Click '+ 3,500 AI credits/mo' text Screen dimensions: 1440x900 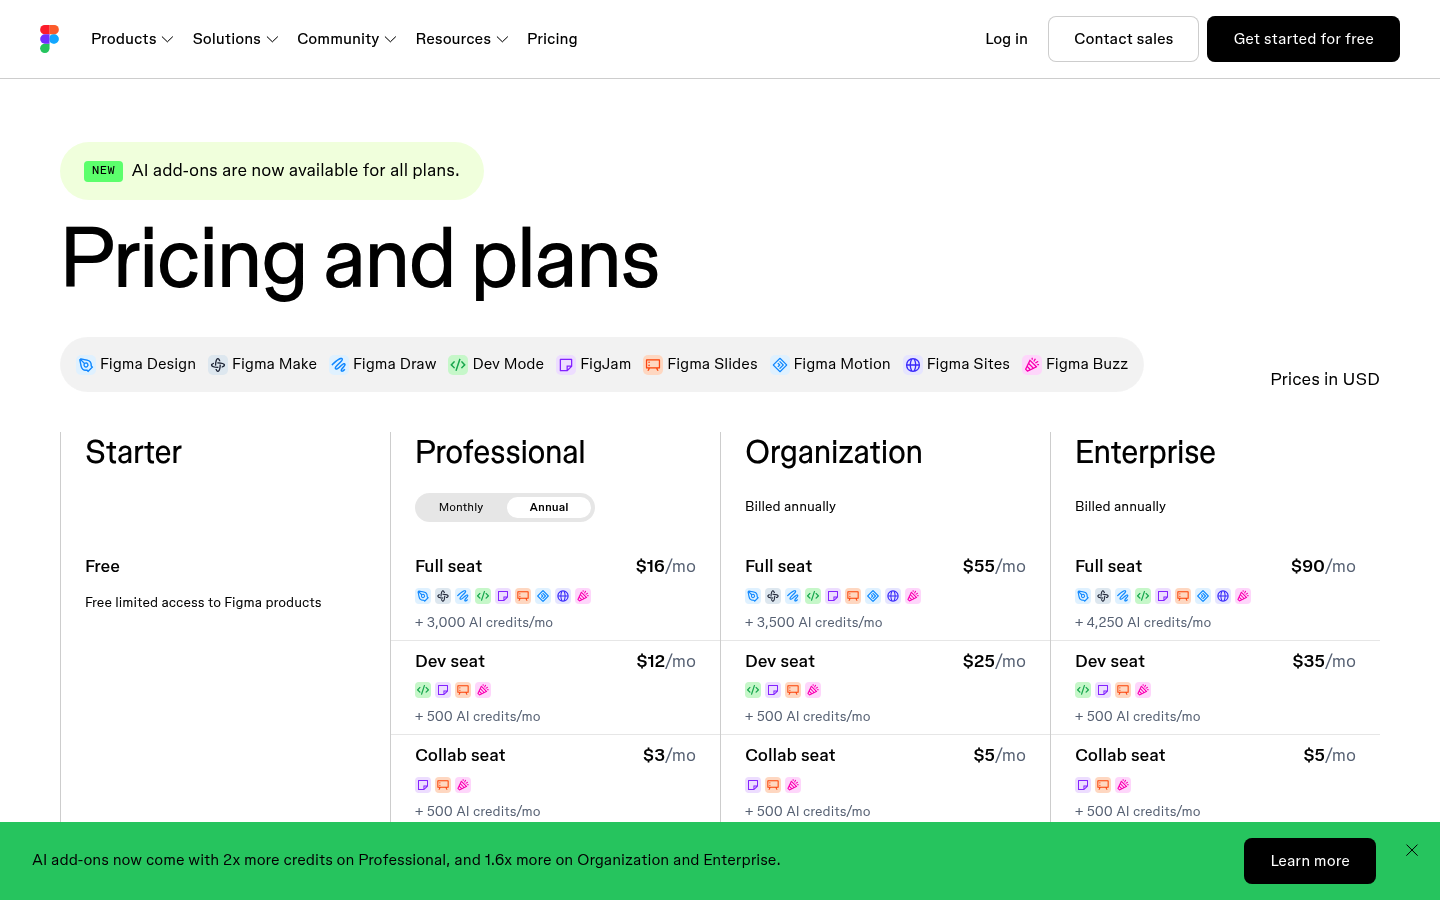tap(814, 622)
